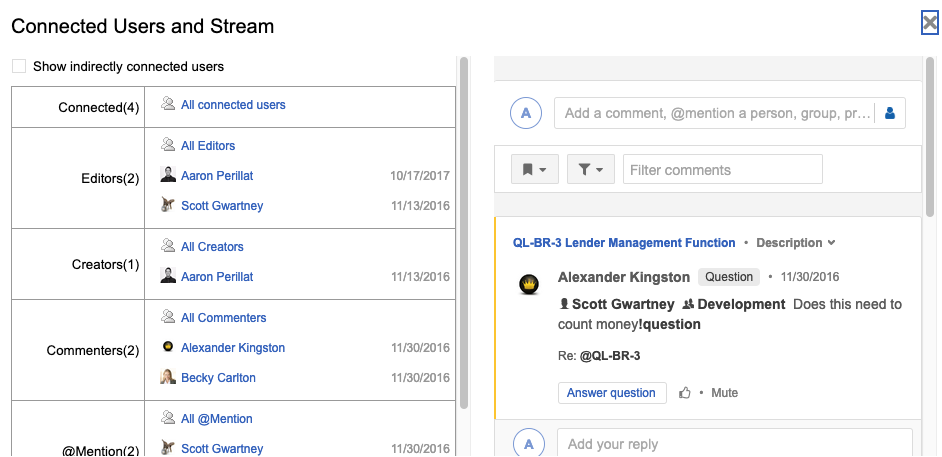Image resolution: width=942 pixels, height=457 pixels.
Task: Expand the Description dropdown chevron
Action: point(831,243)
